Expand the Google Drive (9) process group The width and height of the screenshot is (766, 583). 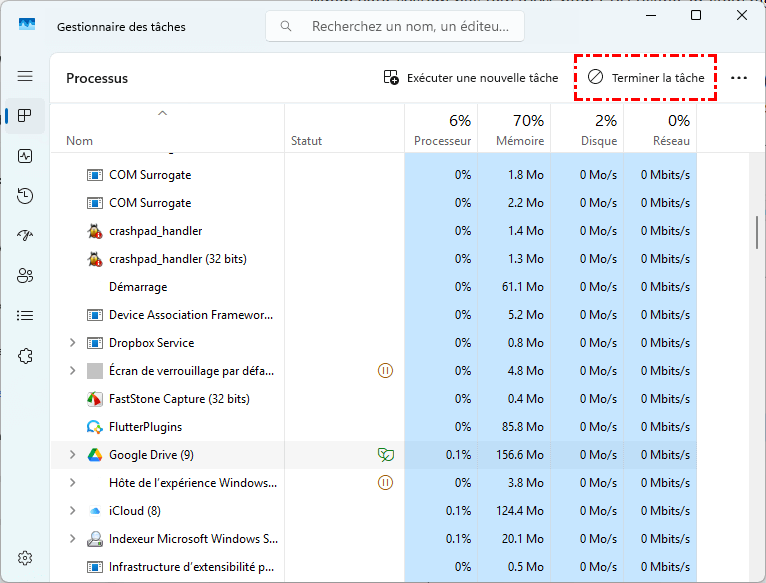click(x=72, y=455)
